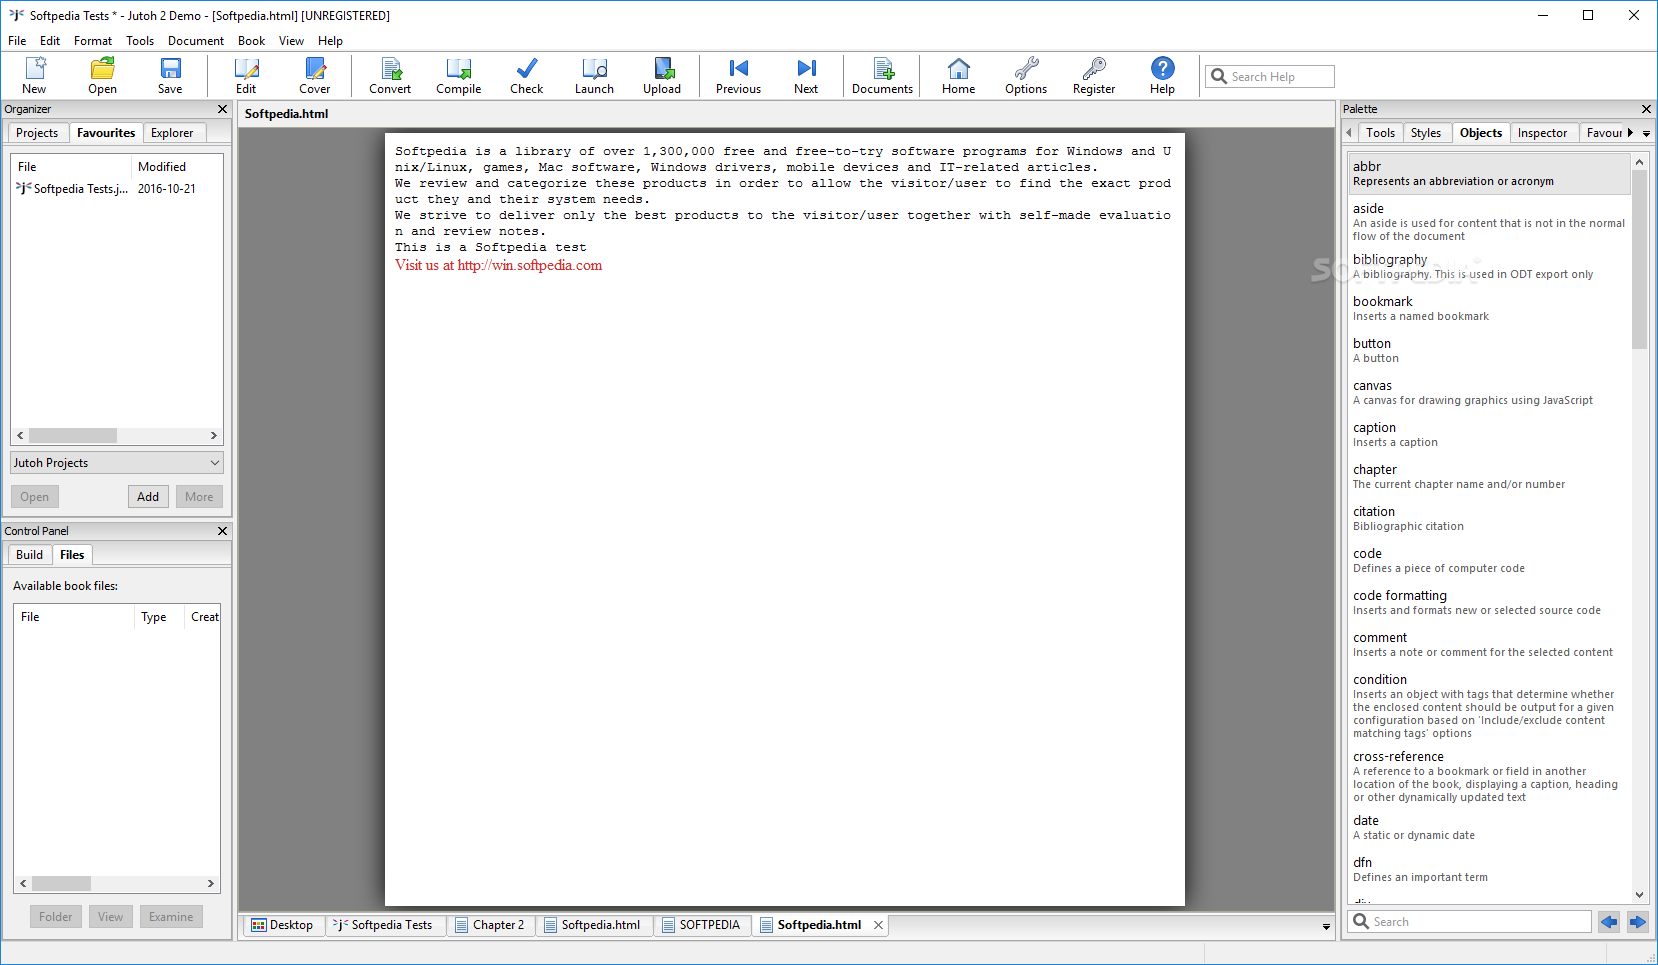Switch to the Chapter 2 document tab
The height and width of the screenshot is (965, 1658).
[x=491, y=925]
